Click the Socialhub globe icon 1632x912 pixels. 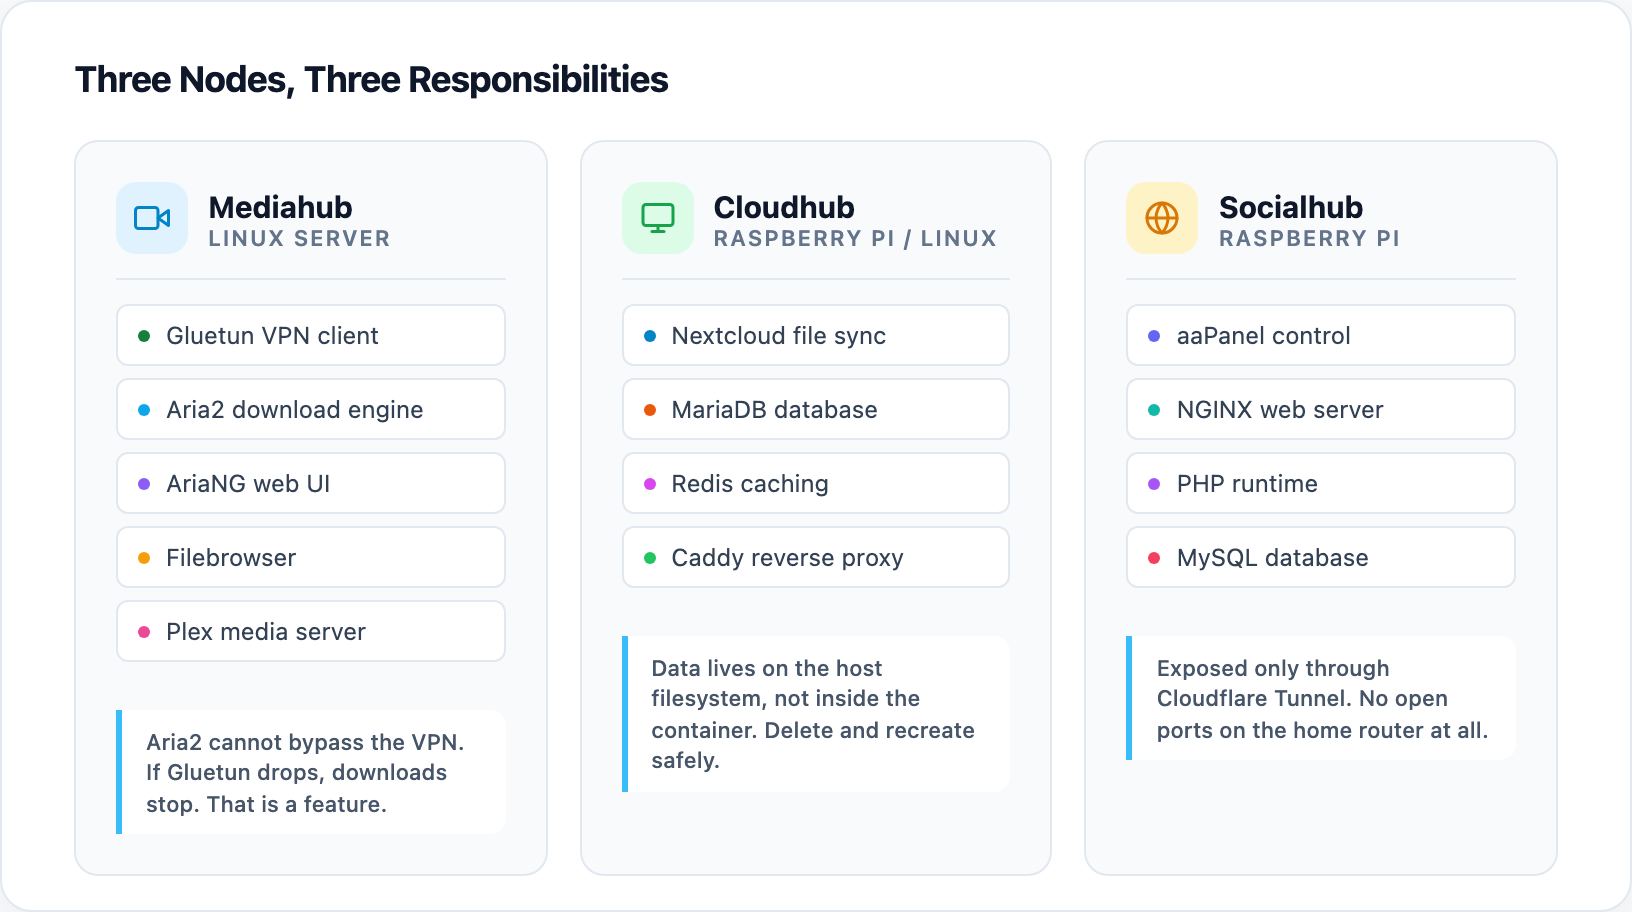(1162, 218)
